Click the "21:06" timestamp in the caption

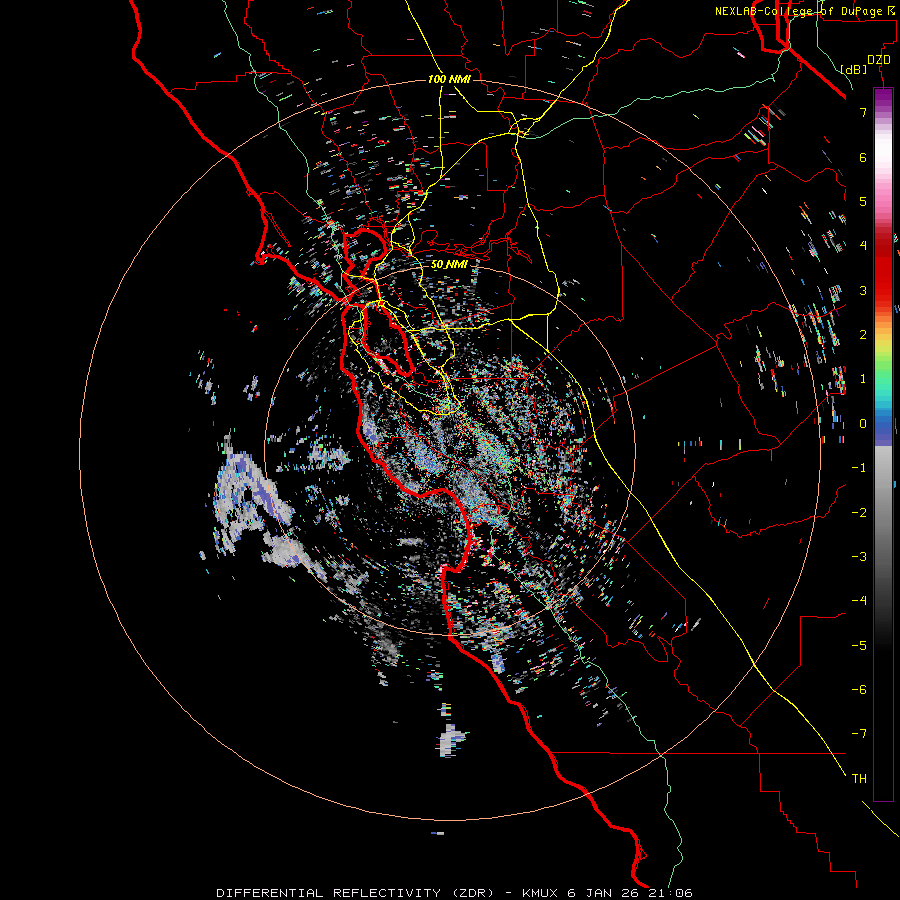[670, 893]
